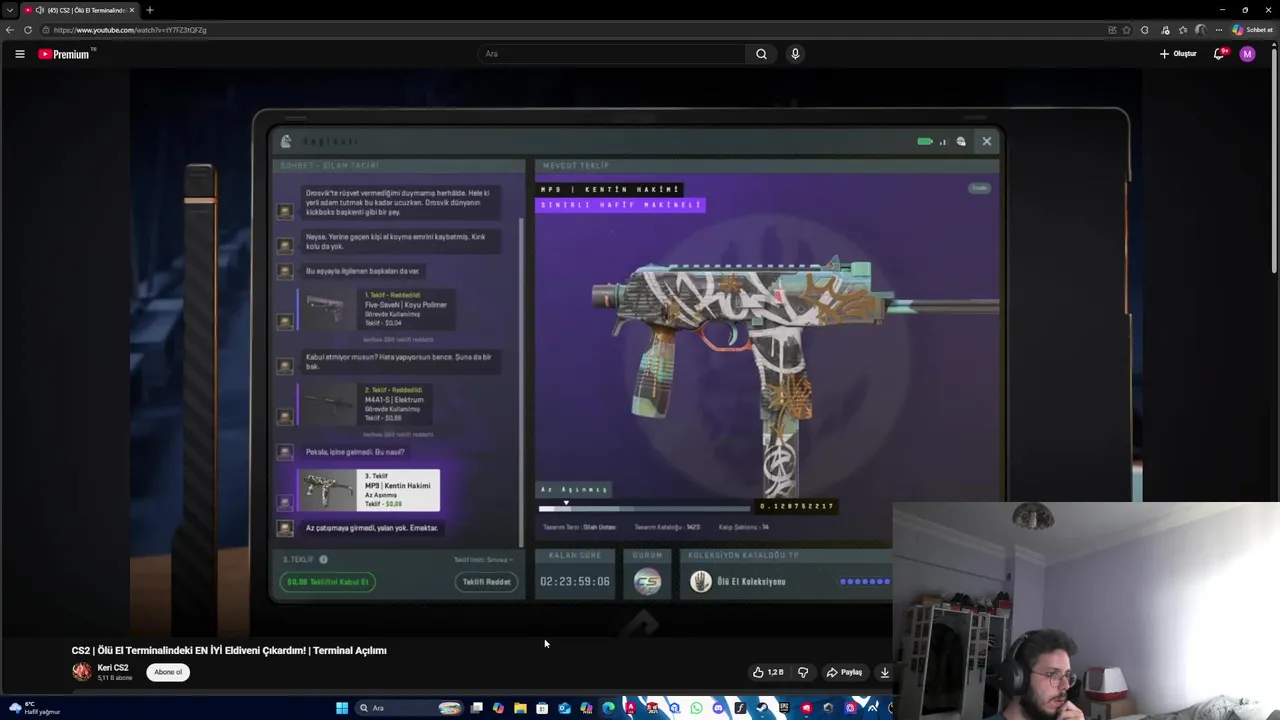This screenshot has height=720, width=1280.
Task: Click the weapon wear float slider
Action: pyautogui.click(x=644, y=507)
